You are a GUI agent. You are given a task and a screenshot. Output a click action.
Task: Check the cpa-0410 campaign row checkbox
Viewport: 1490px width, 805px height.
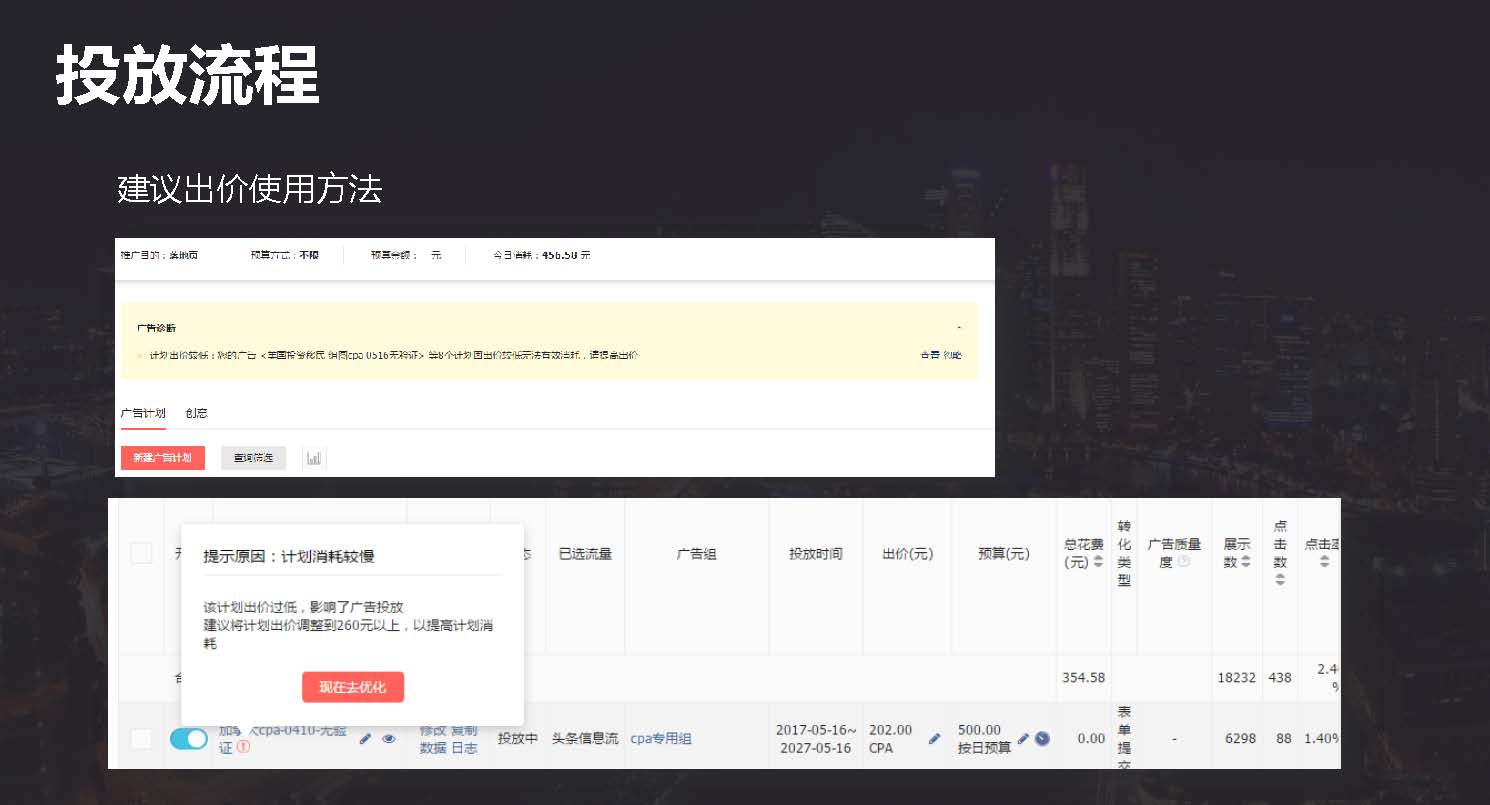(x=141, y=738)
